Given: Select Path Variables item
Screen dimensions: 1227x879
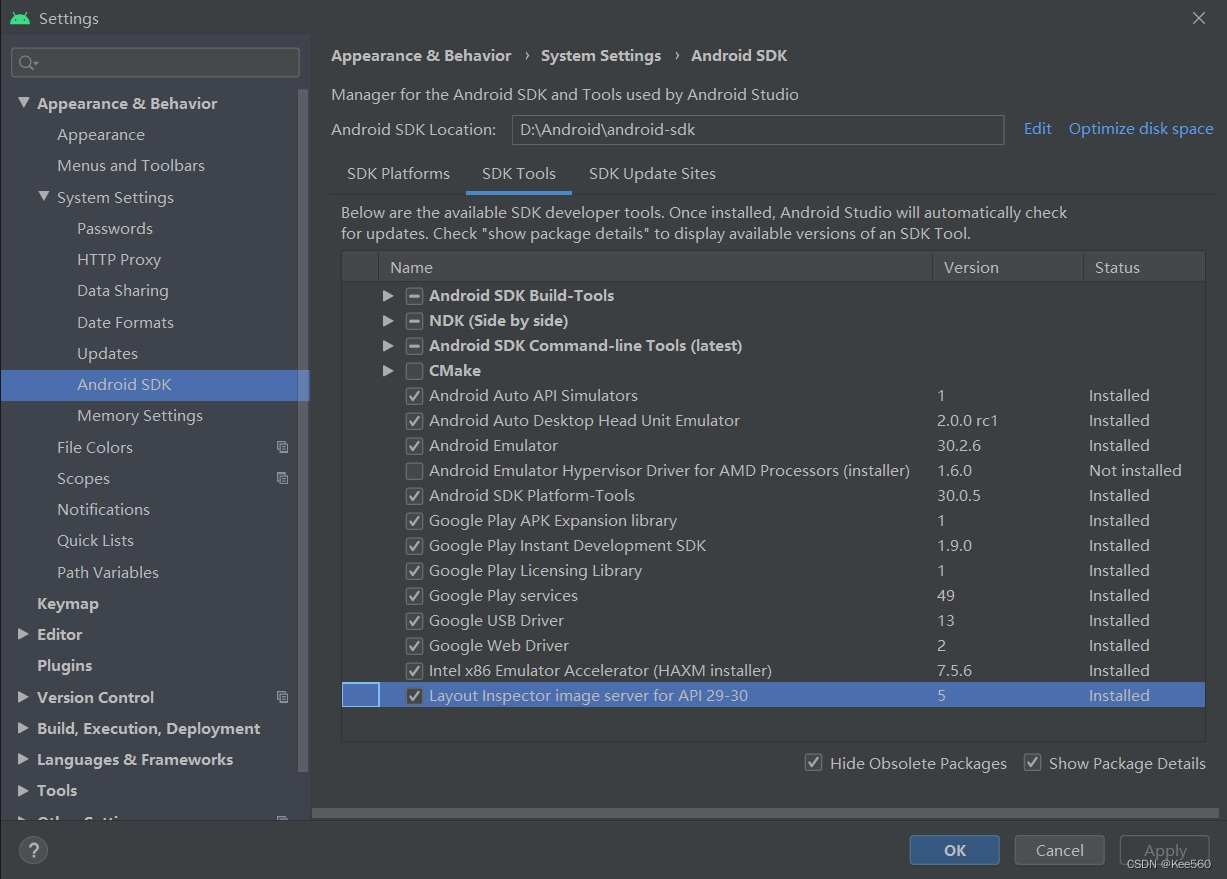Looking at the screenshot, I should [x=108, y=572].
